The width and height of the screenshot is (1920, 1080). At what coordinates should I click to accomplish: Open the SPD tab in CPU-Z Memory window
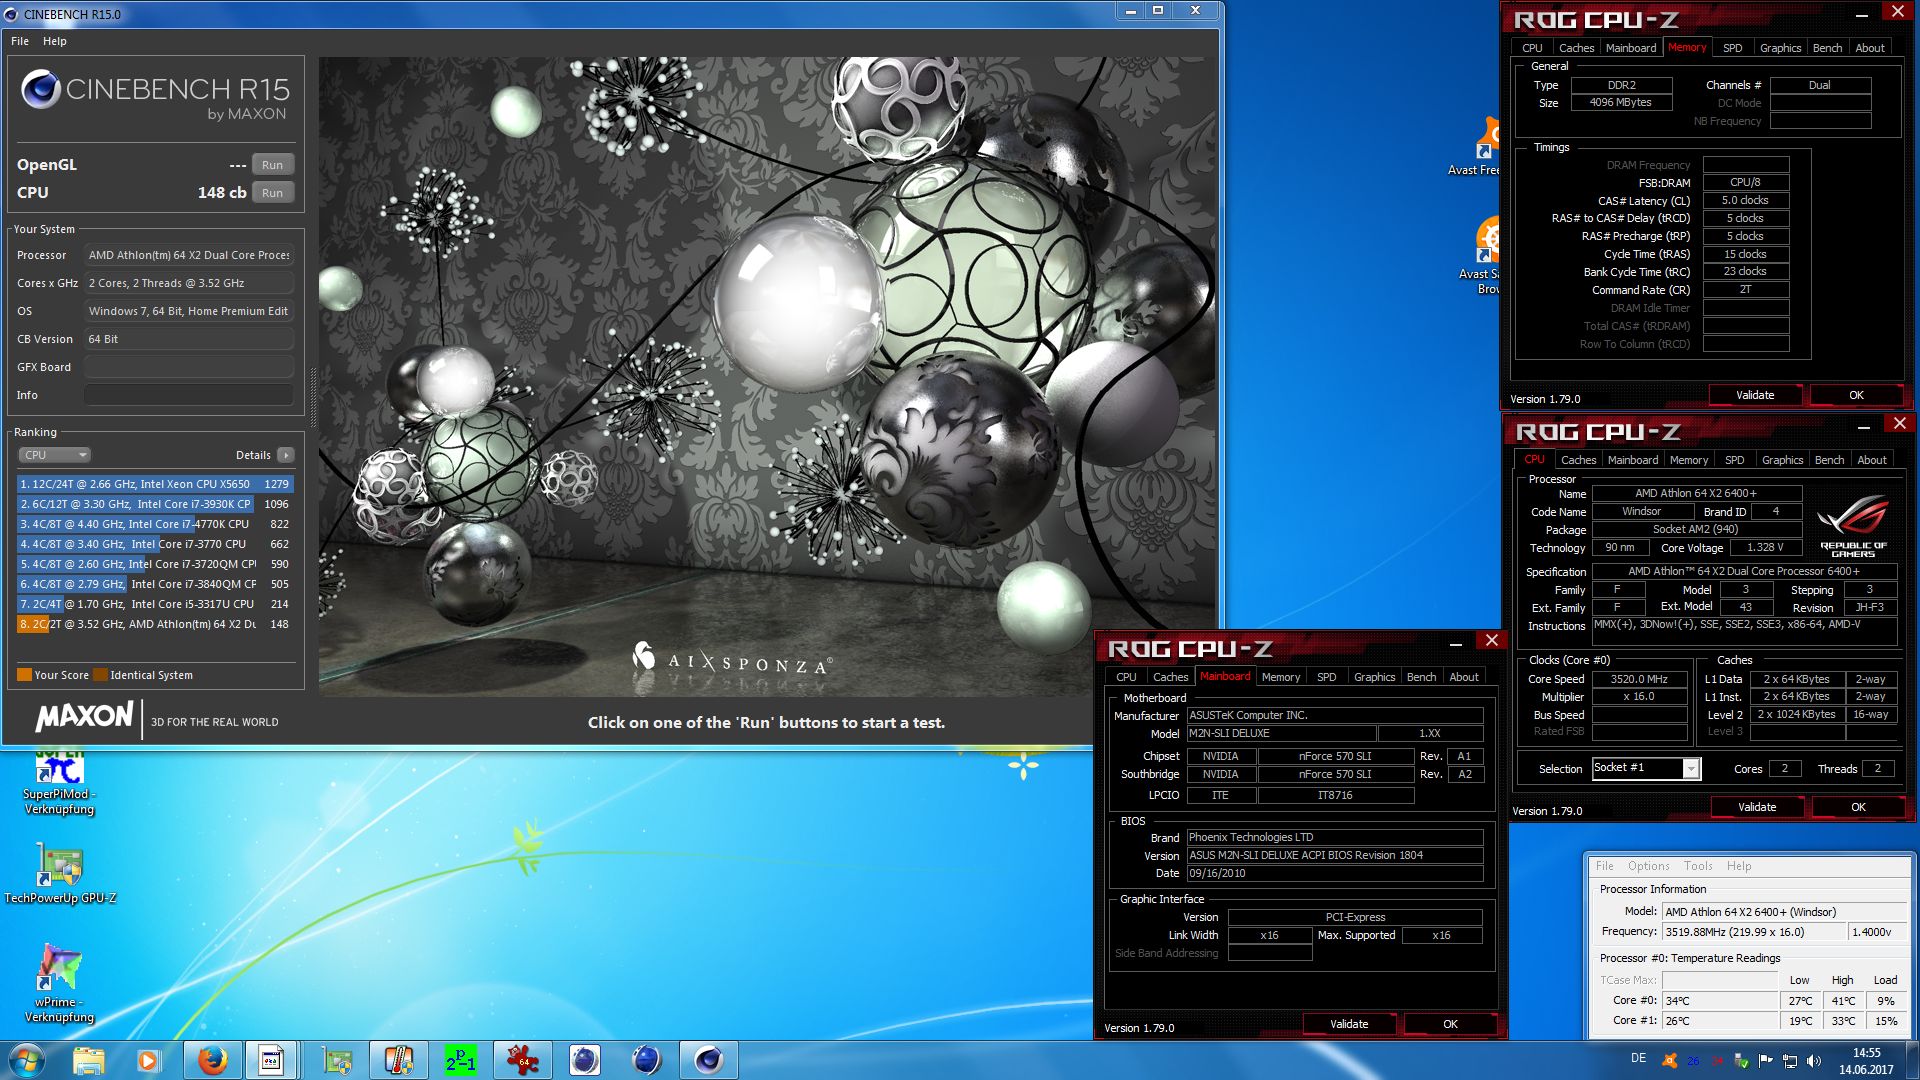click(x=1733, y=48)
